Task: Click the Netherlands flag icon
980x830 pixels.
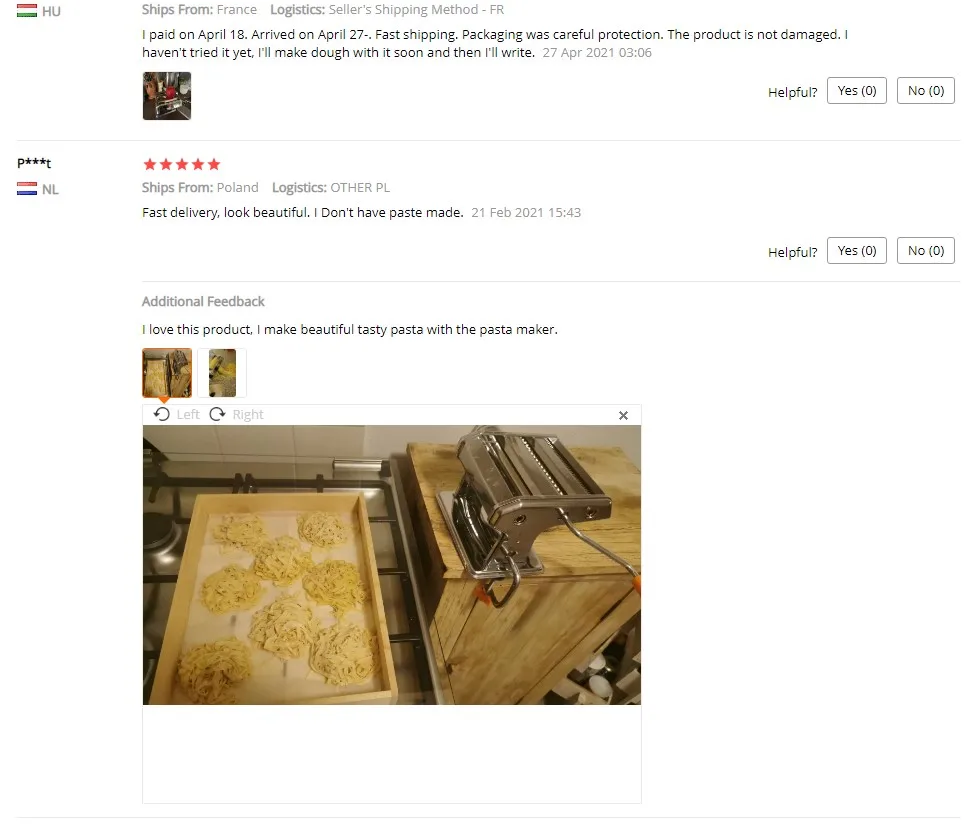Action: pos(26,189)
